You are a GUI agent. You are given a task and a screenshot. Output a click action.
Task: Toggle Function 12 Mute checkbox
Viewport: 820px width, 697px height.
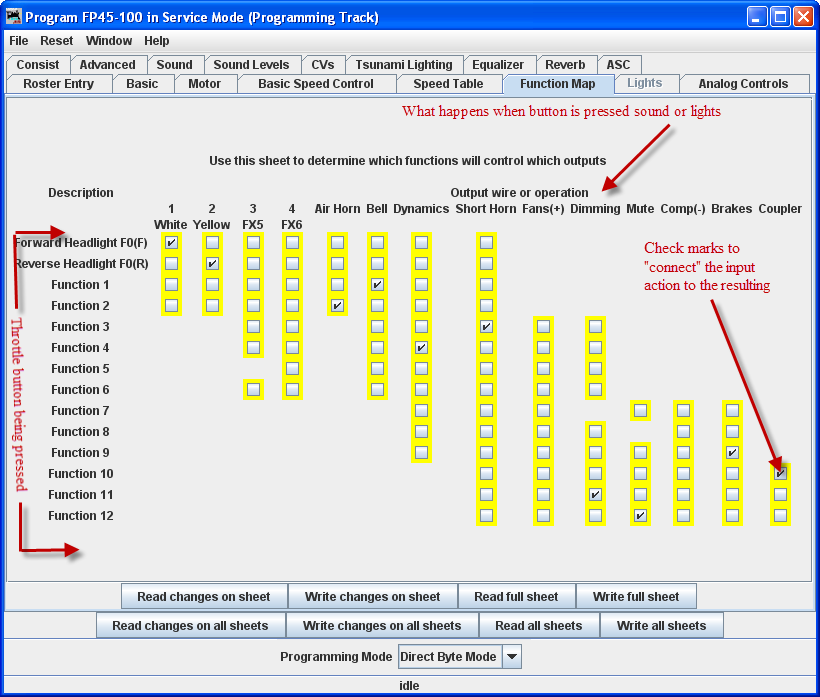pyautogui.click(x=640, y=516)
